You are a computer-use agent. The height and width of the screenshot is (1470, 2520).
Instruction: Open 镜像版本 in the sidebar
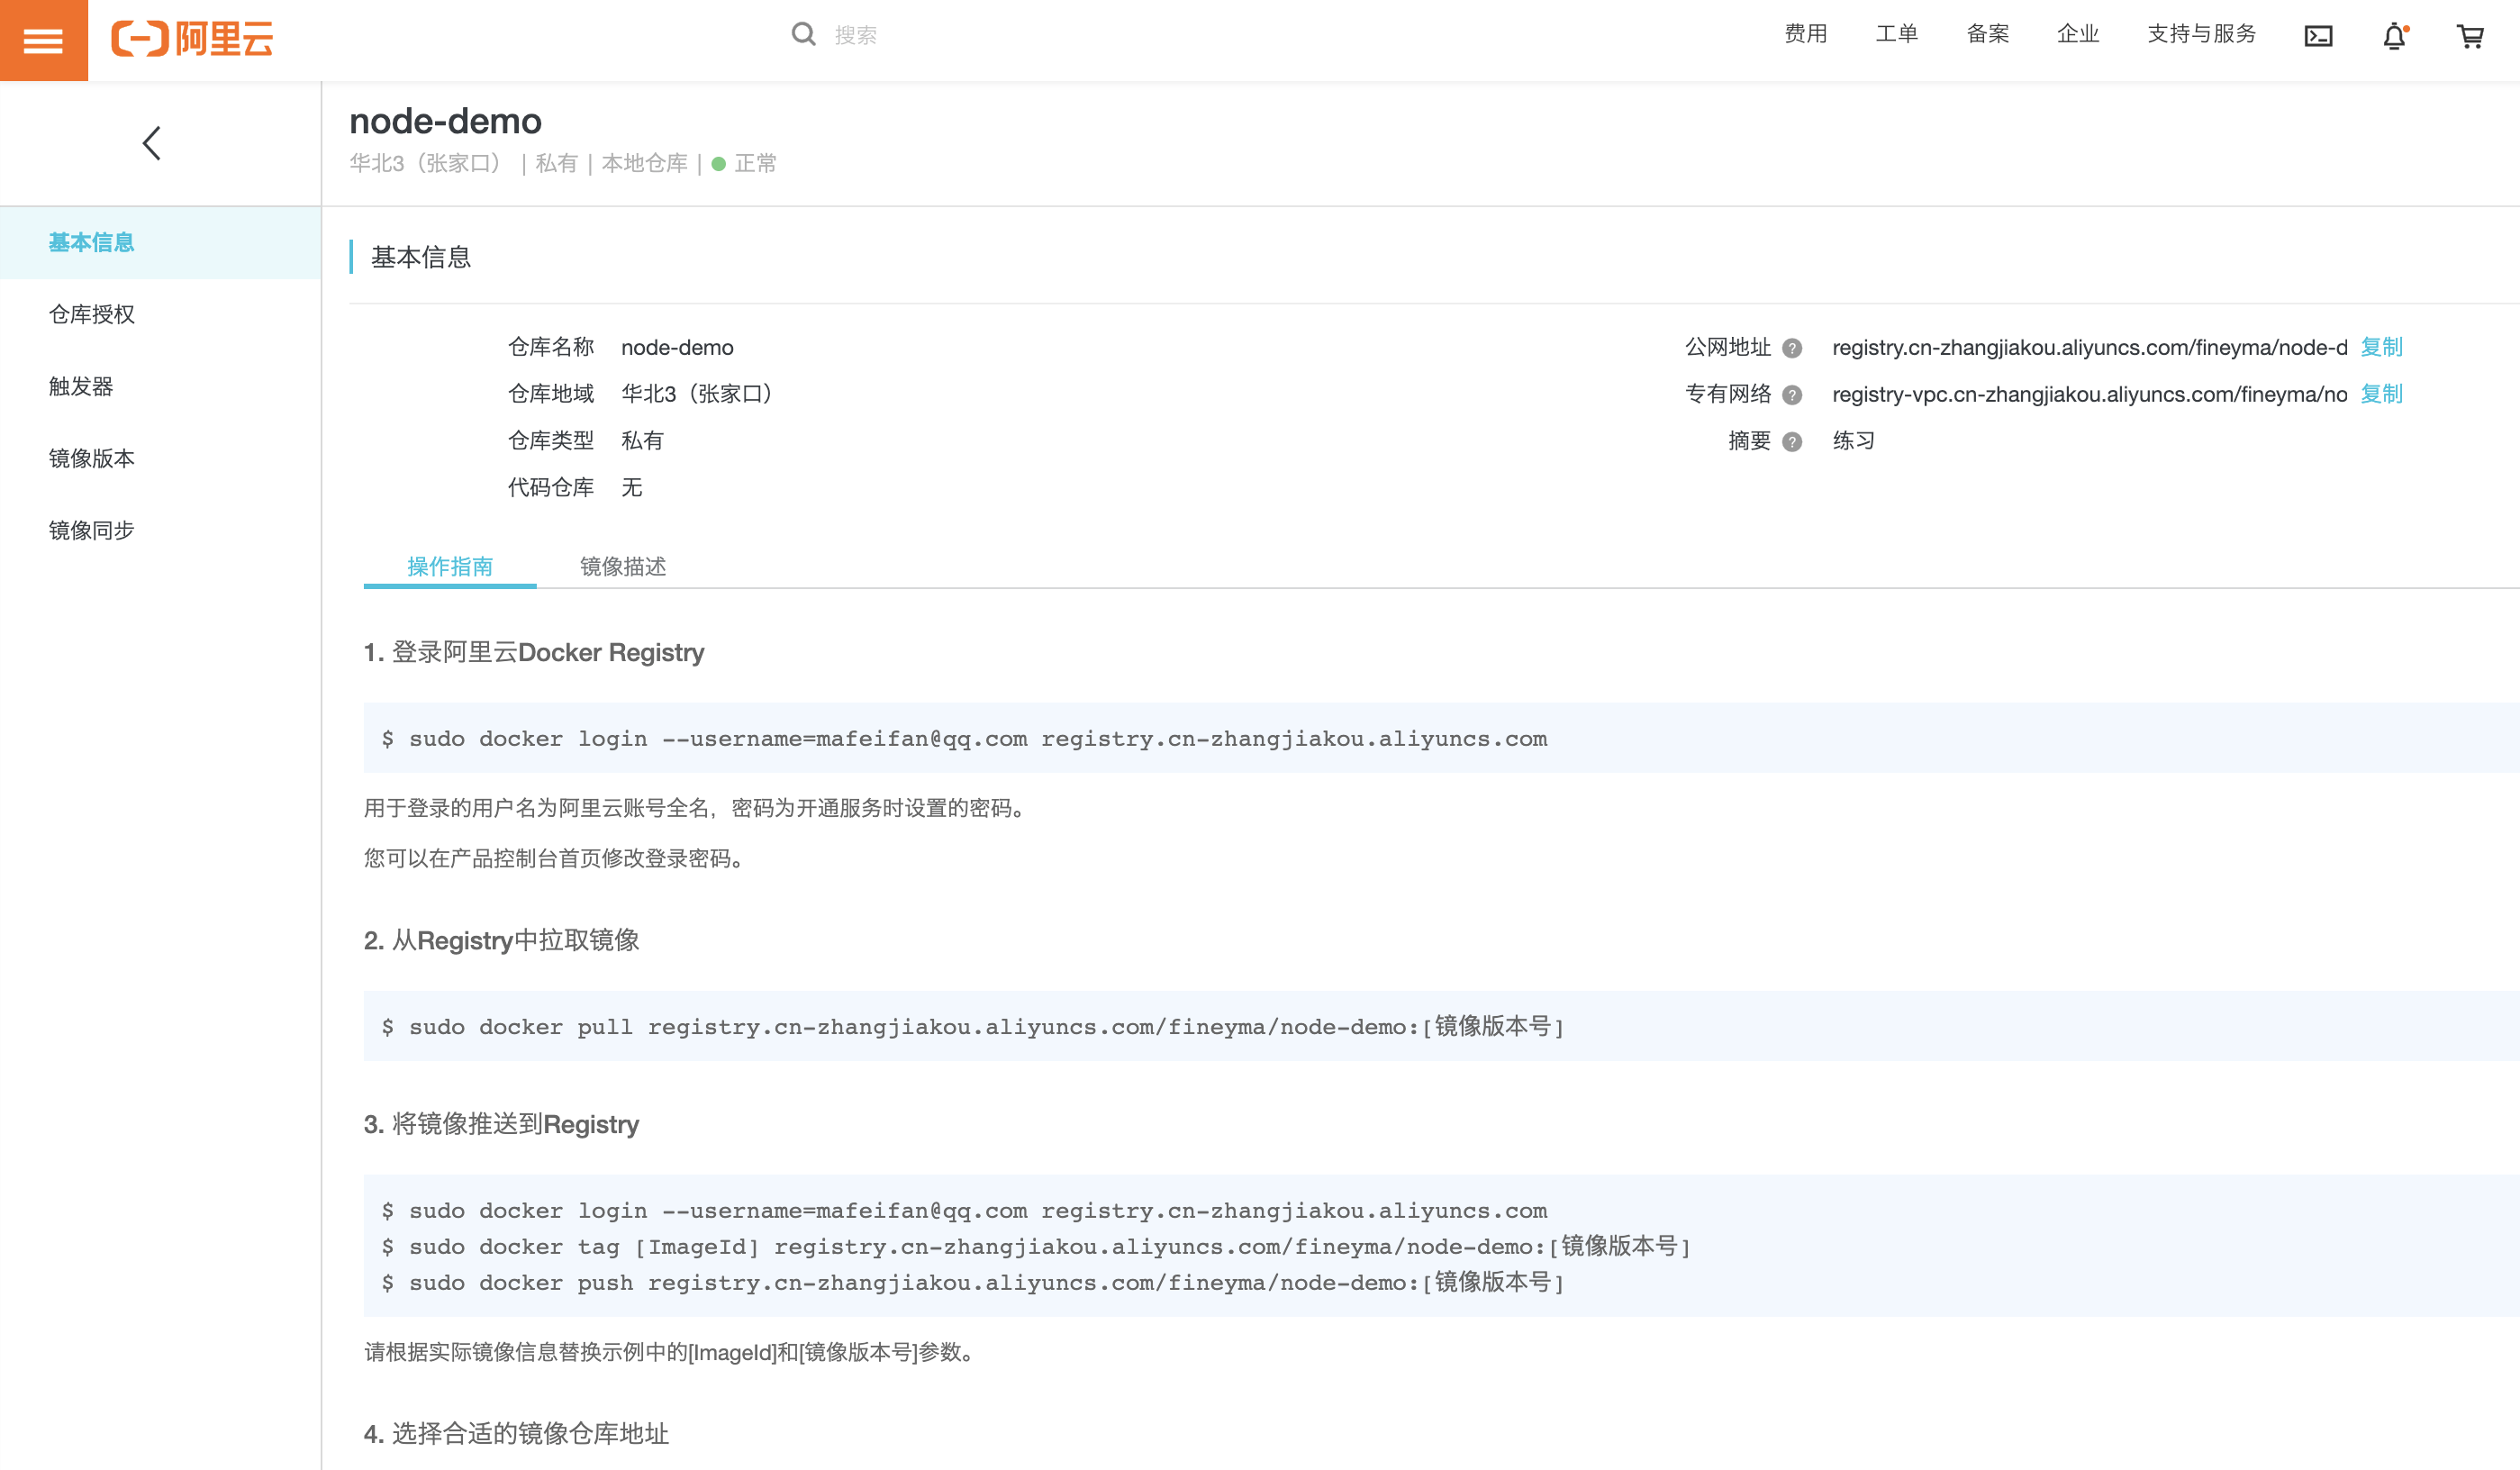point(92,458)
